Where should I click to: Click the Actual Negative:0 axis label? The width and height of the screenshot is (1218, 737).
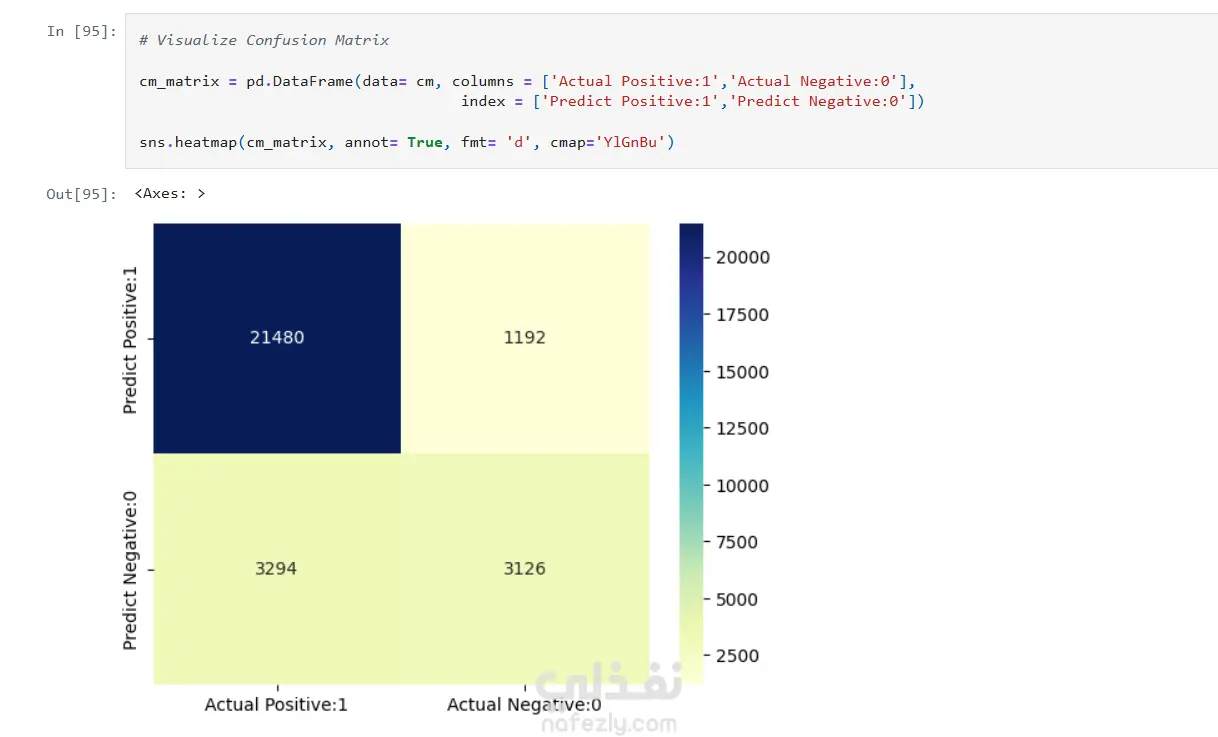pyautogui.click(x=525, y=705)
